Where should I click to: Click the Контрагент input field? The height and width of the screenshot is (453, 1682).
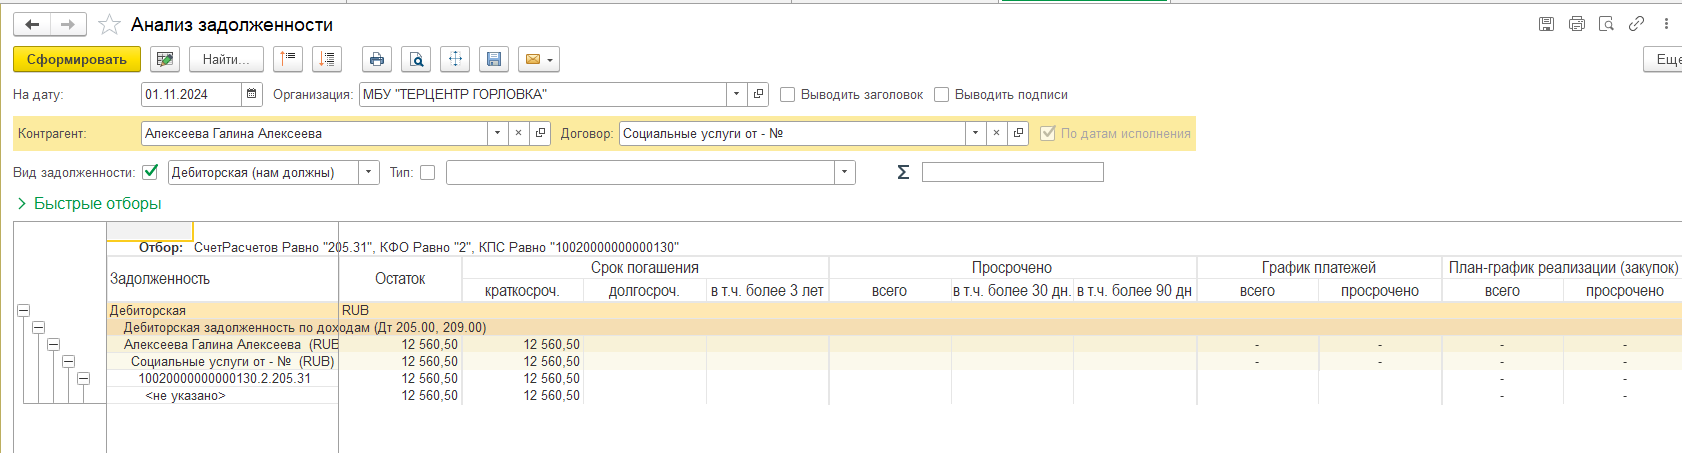point(314,133)
